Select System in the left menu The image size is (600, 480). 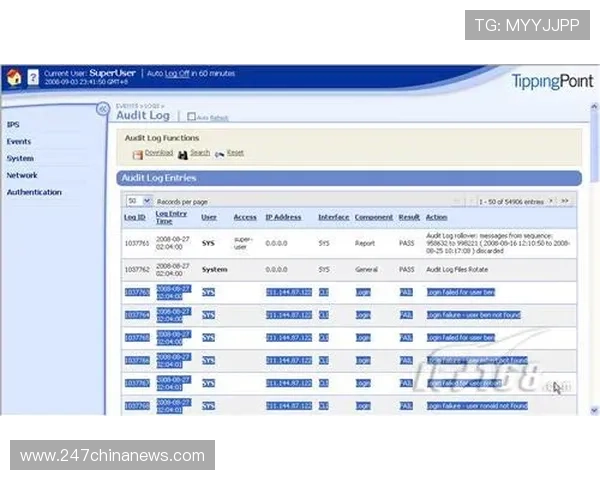[x=20, y=158]
